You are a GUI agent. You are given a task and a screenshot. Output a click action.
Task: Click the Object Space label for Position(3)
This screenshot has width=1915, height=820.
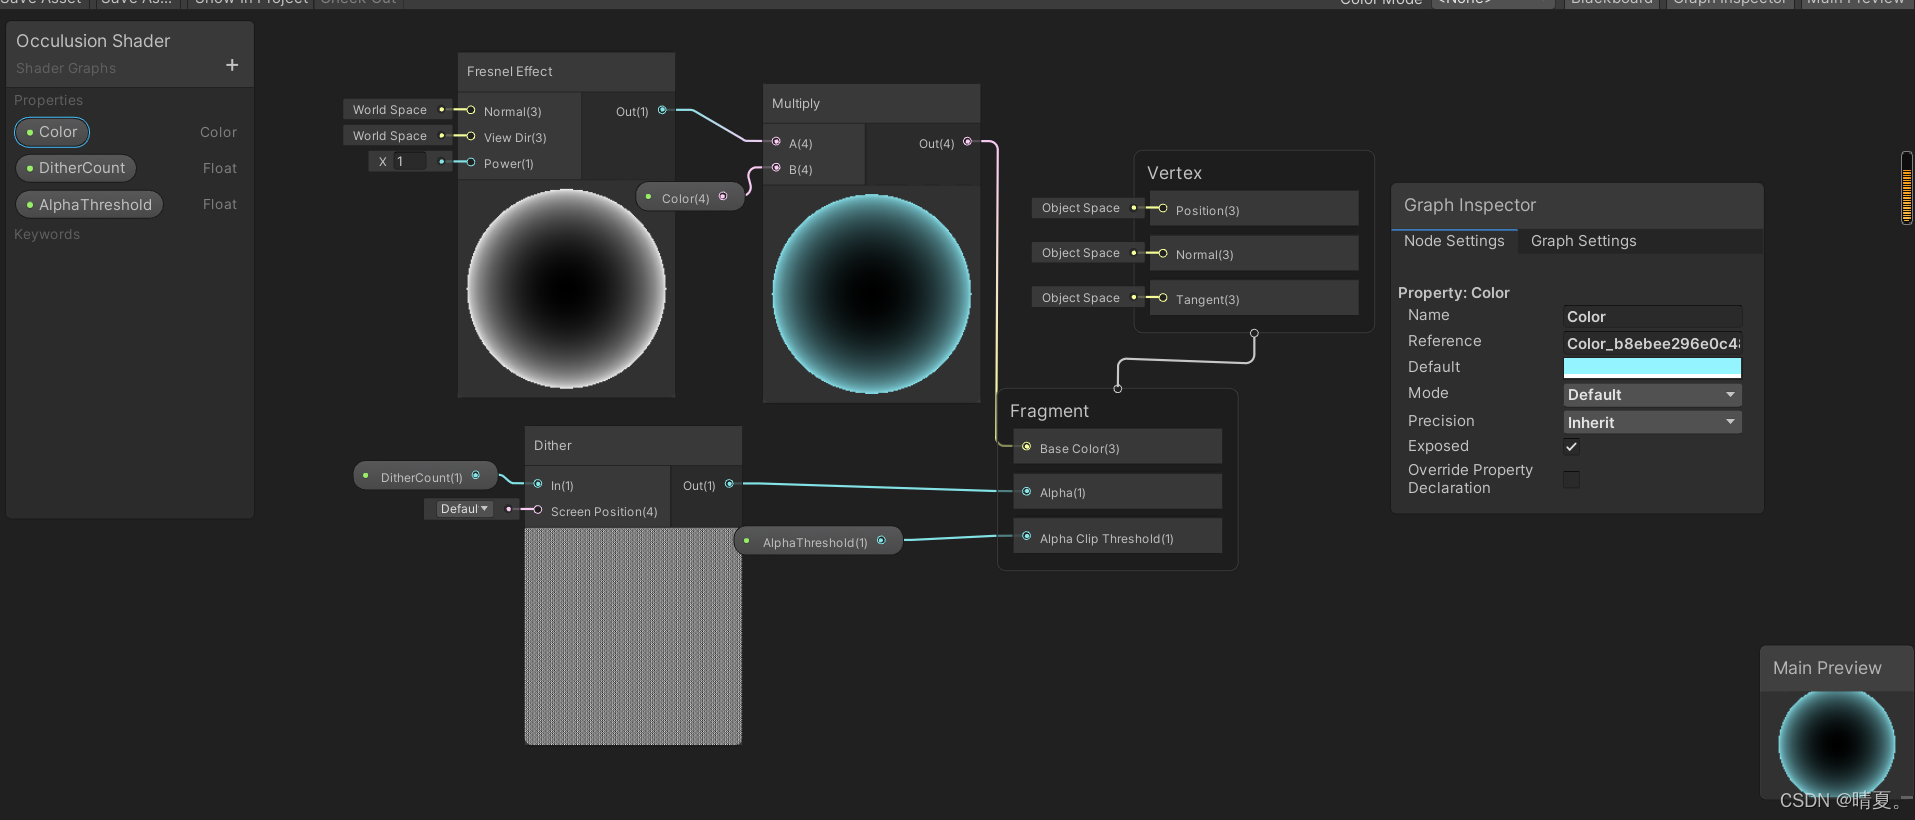click(1080, 208)
